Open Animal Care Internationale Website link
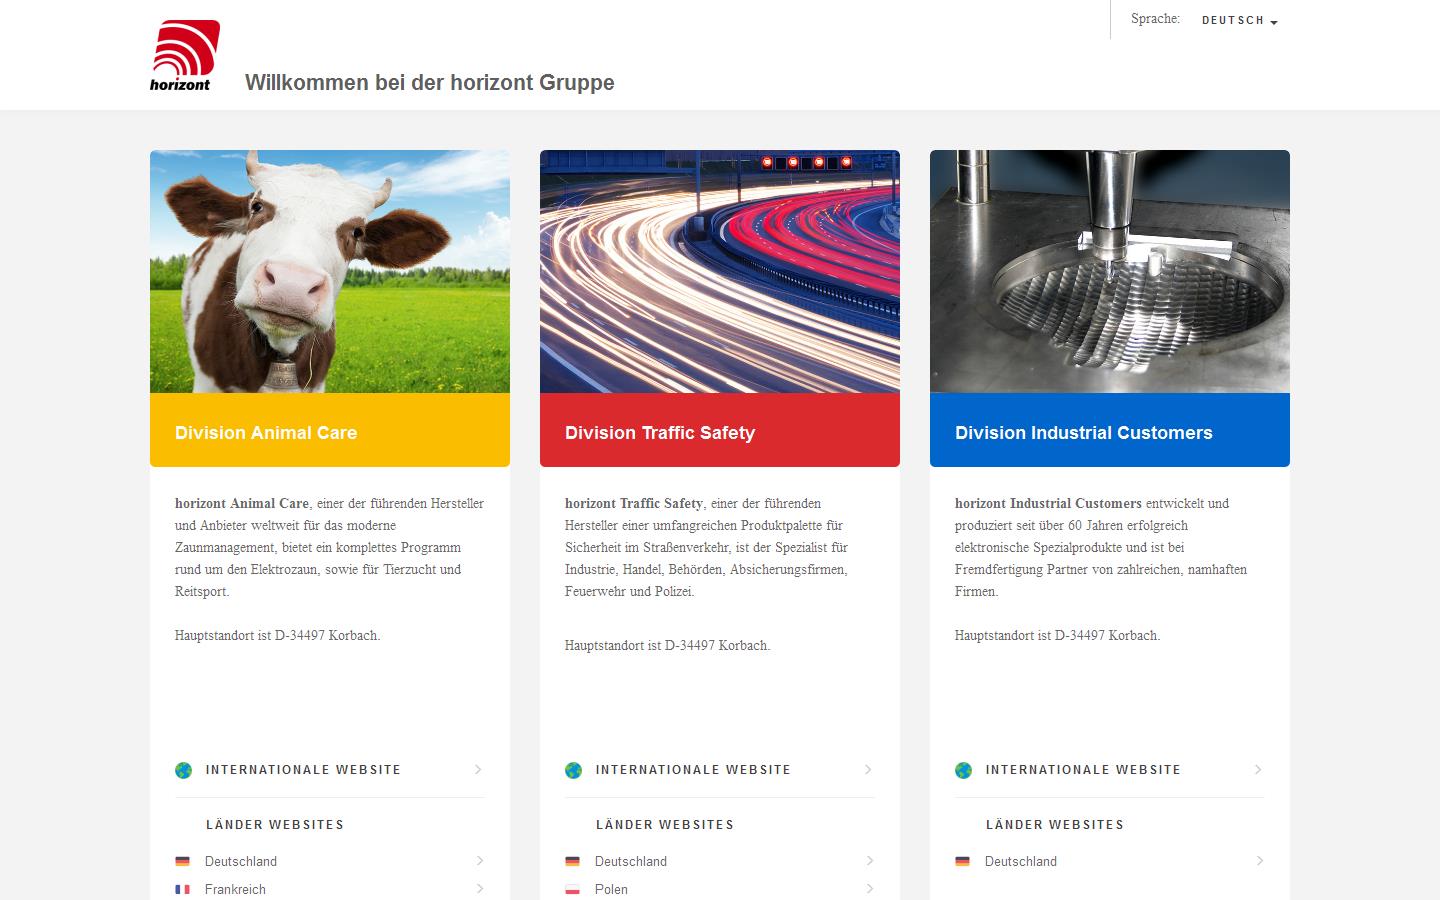The image size is (1440, 900). click(303, 770)
